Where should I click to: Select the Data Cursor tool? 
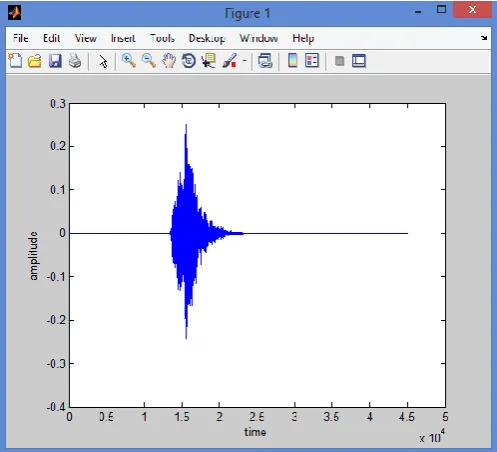click(209, 61)
